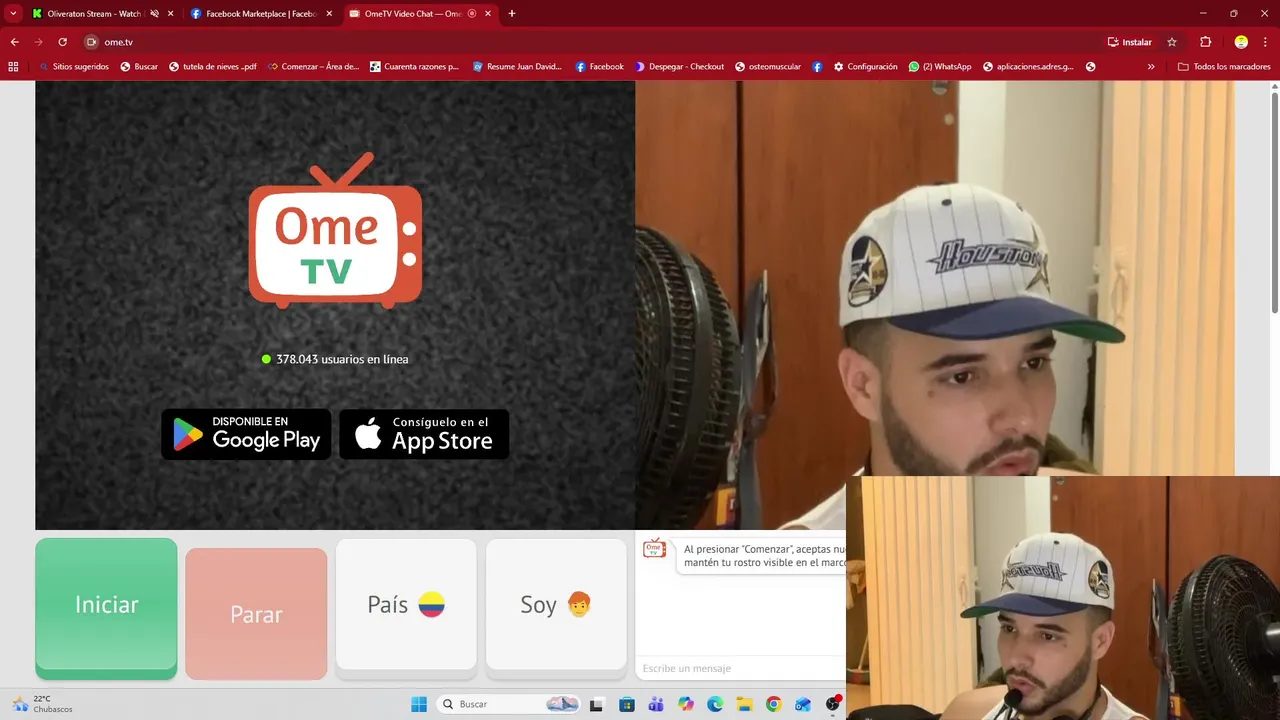
Task: Click the OmeTV avatar in chat message
Action: pyautogui.click(x=654, y=548)
